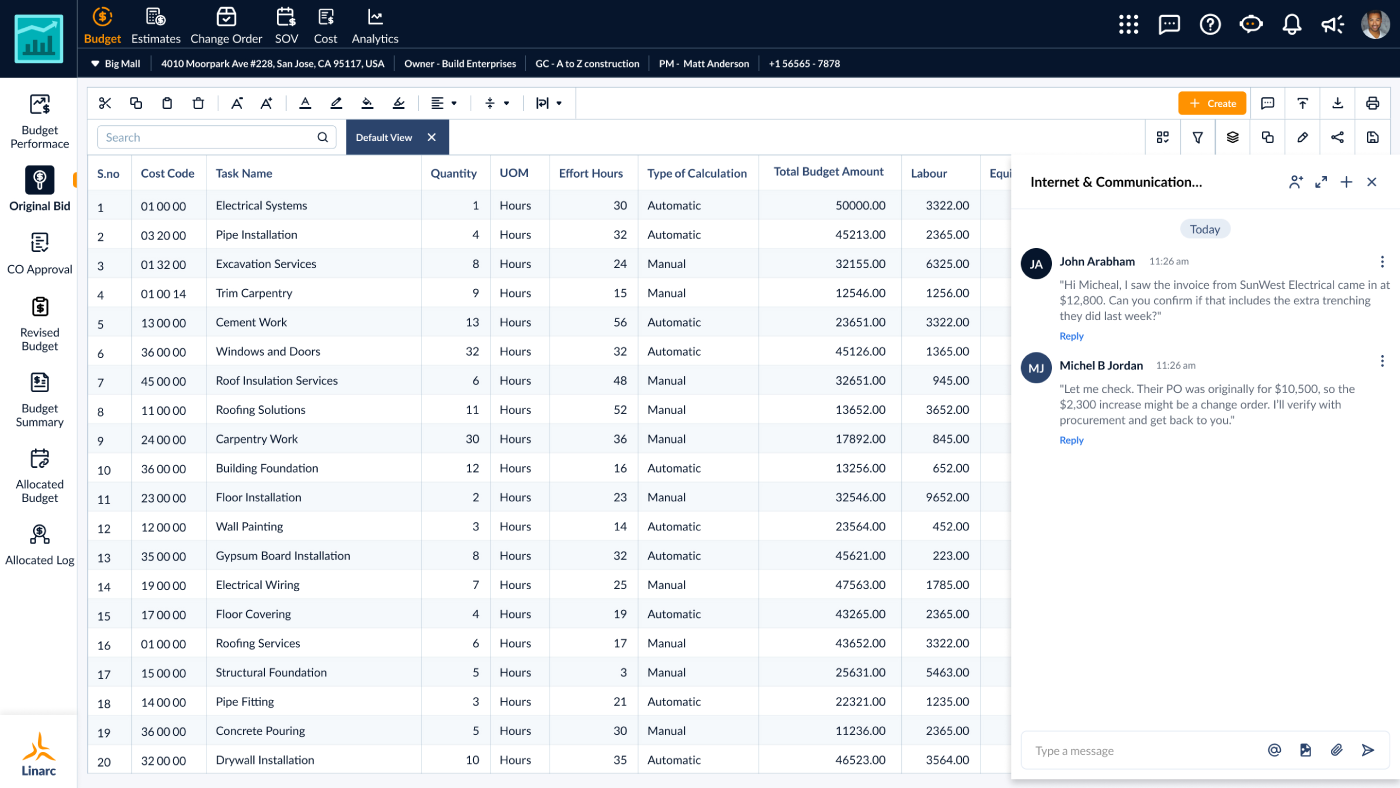The height and width of the screenshot is (788, 1400).
Task: Open the layers/grouping icon next to filter
Action: (x=1232, y=137)
